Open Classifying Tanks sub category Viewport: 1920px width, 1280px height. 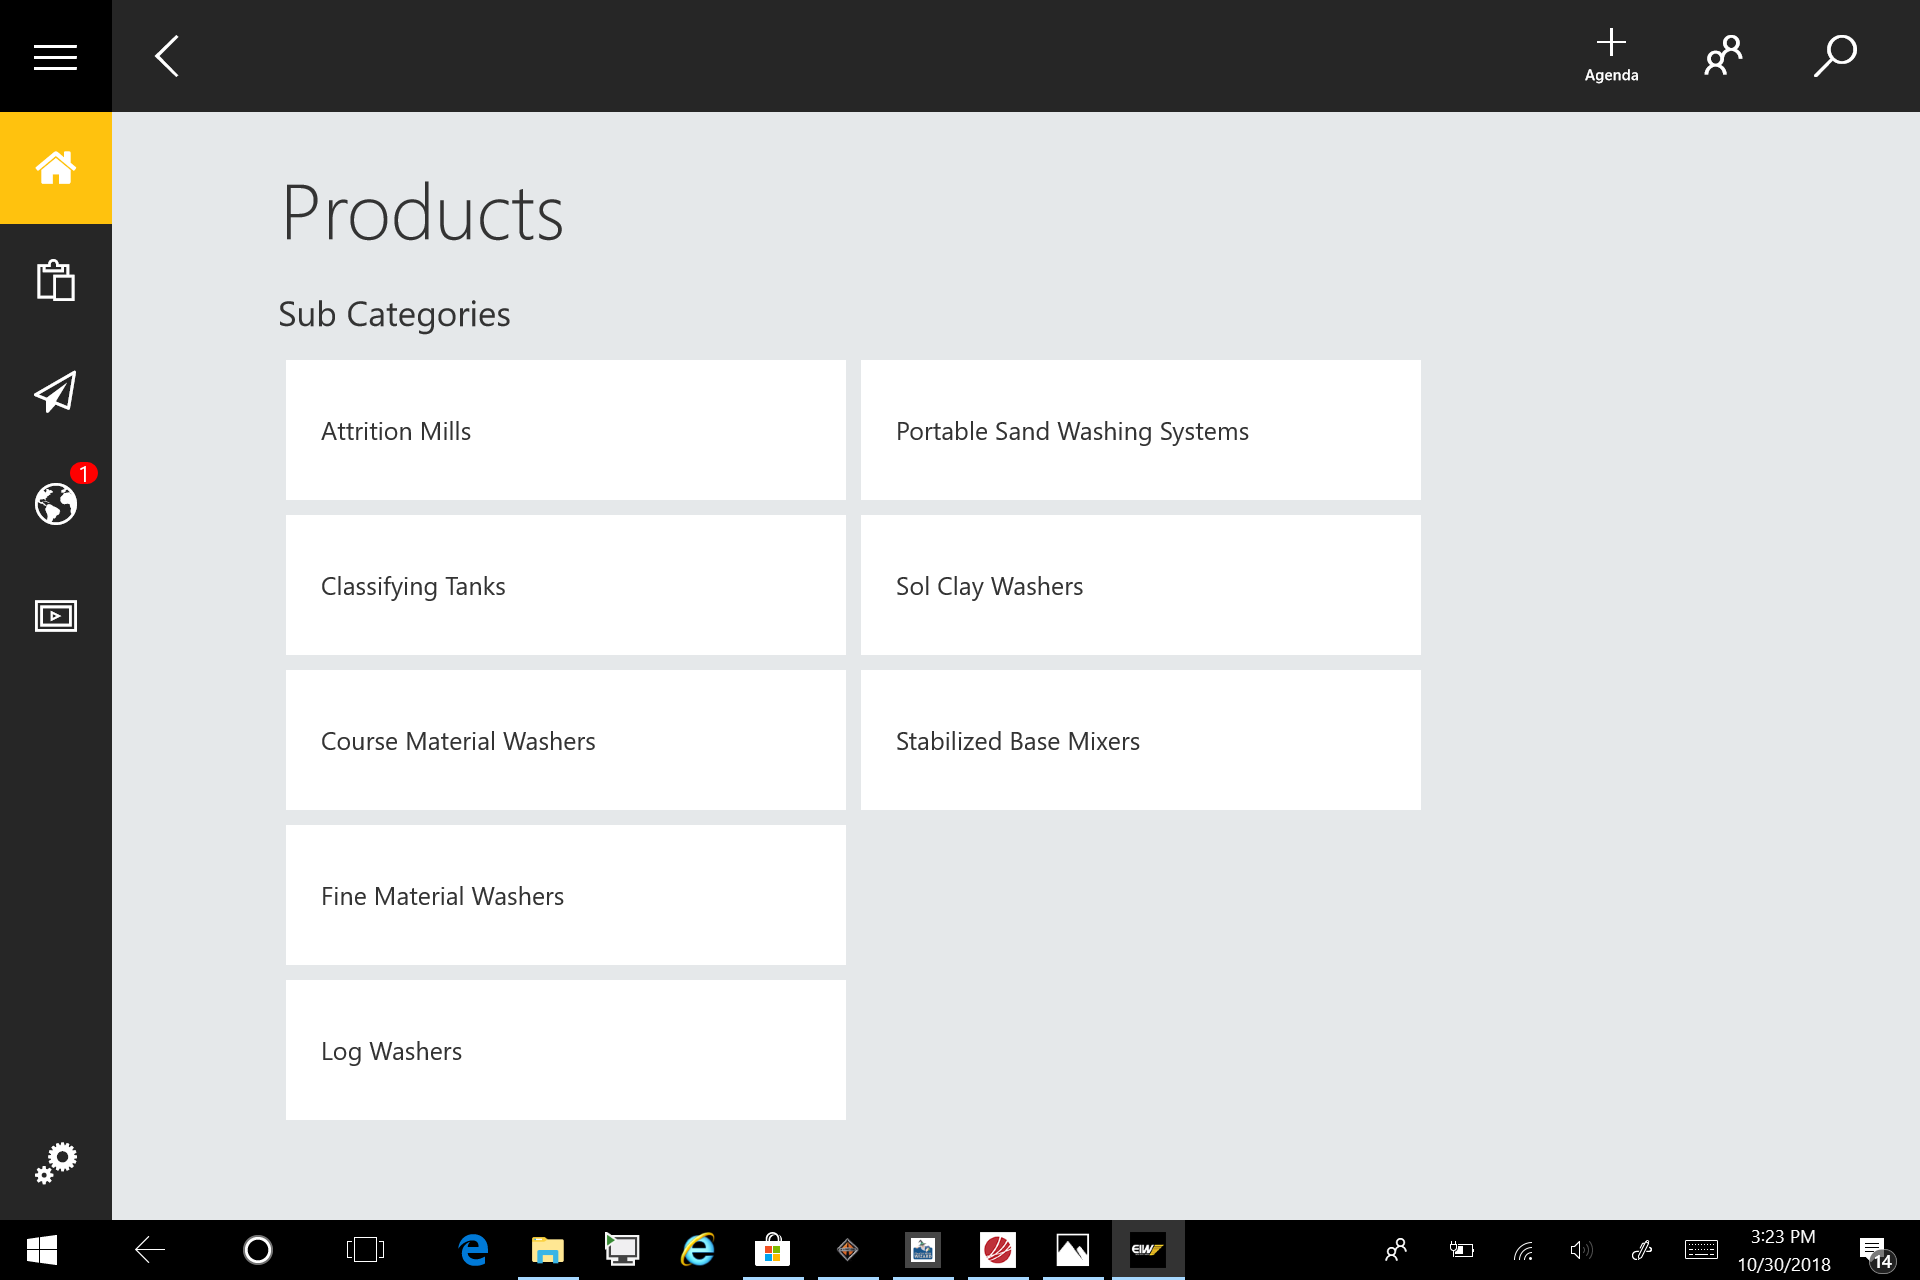pos(565,585)
